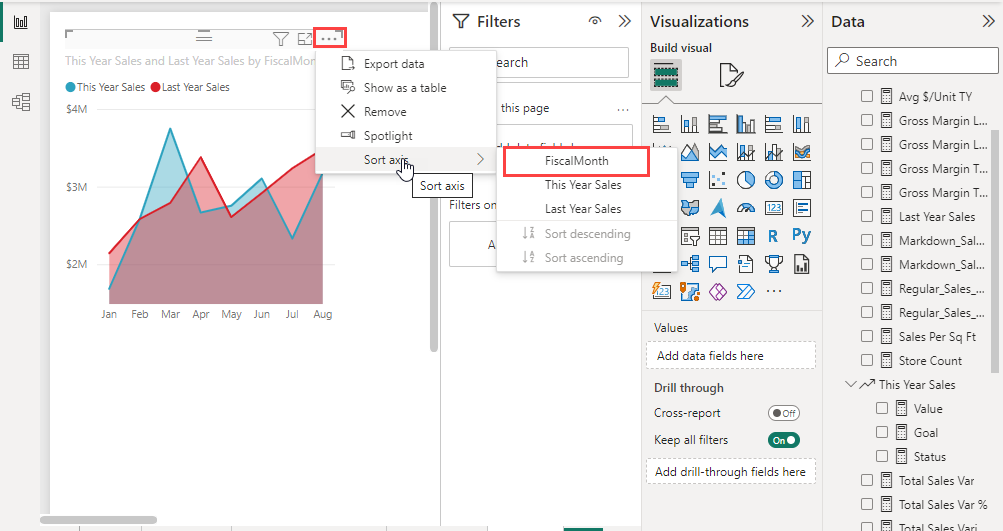Click Sort descending option
Viewport: 1003px width, 531px height.
coord(587,234)
